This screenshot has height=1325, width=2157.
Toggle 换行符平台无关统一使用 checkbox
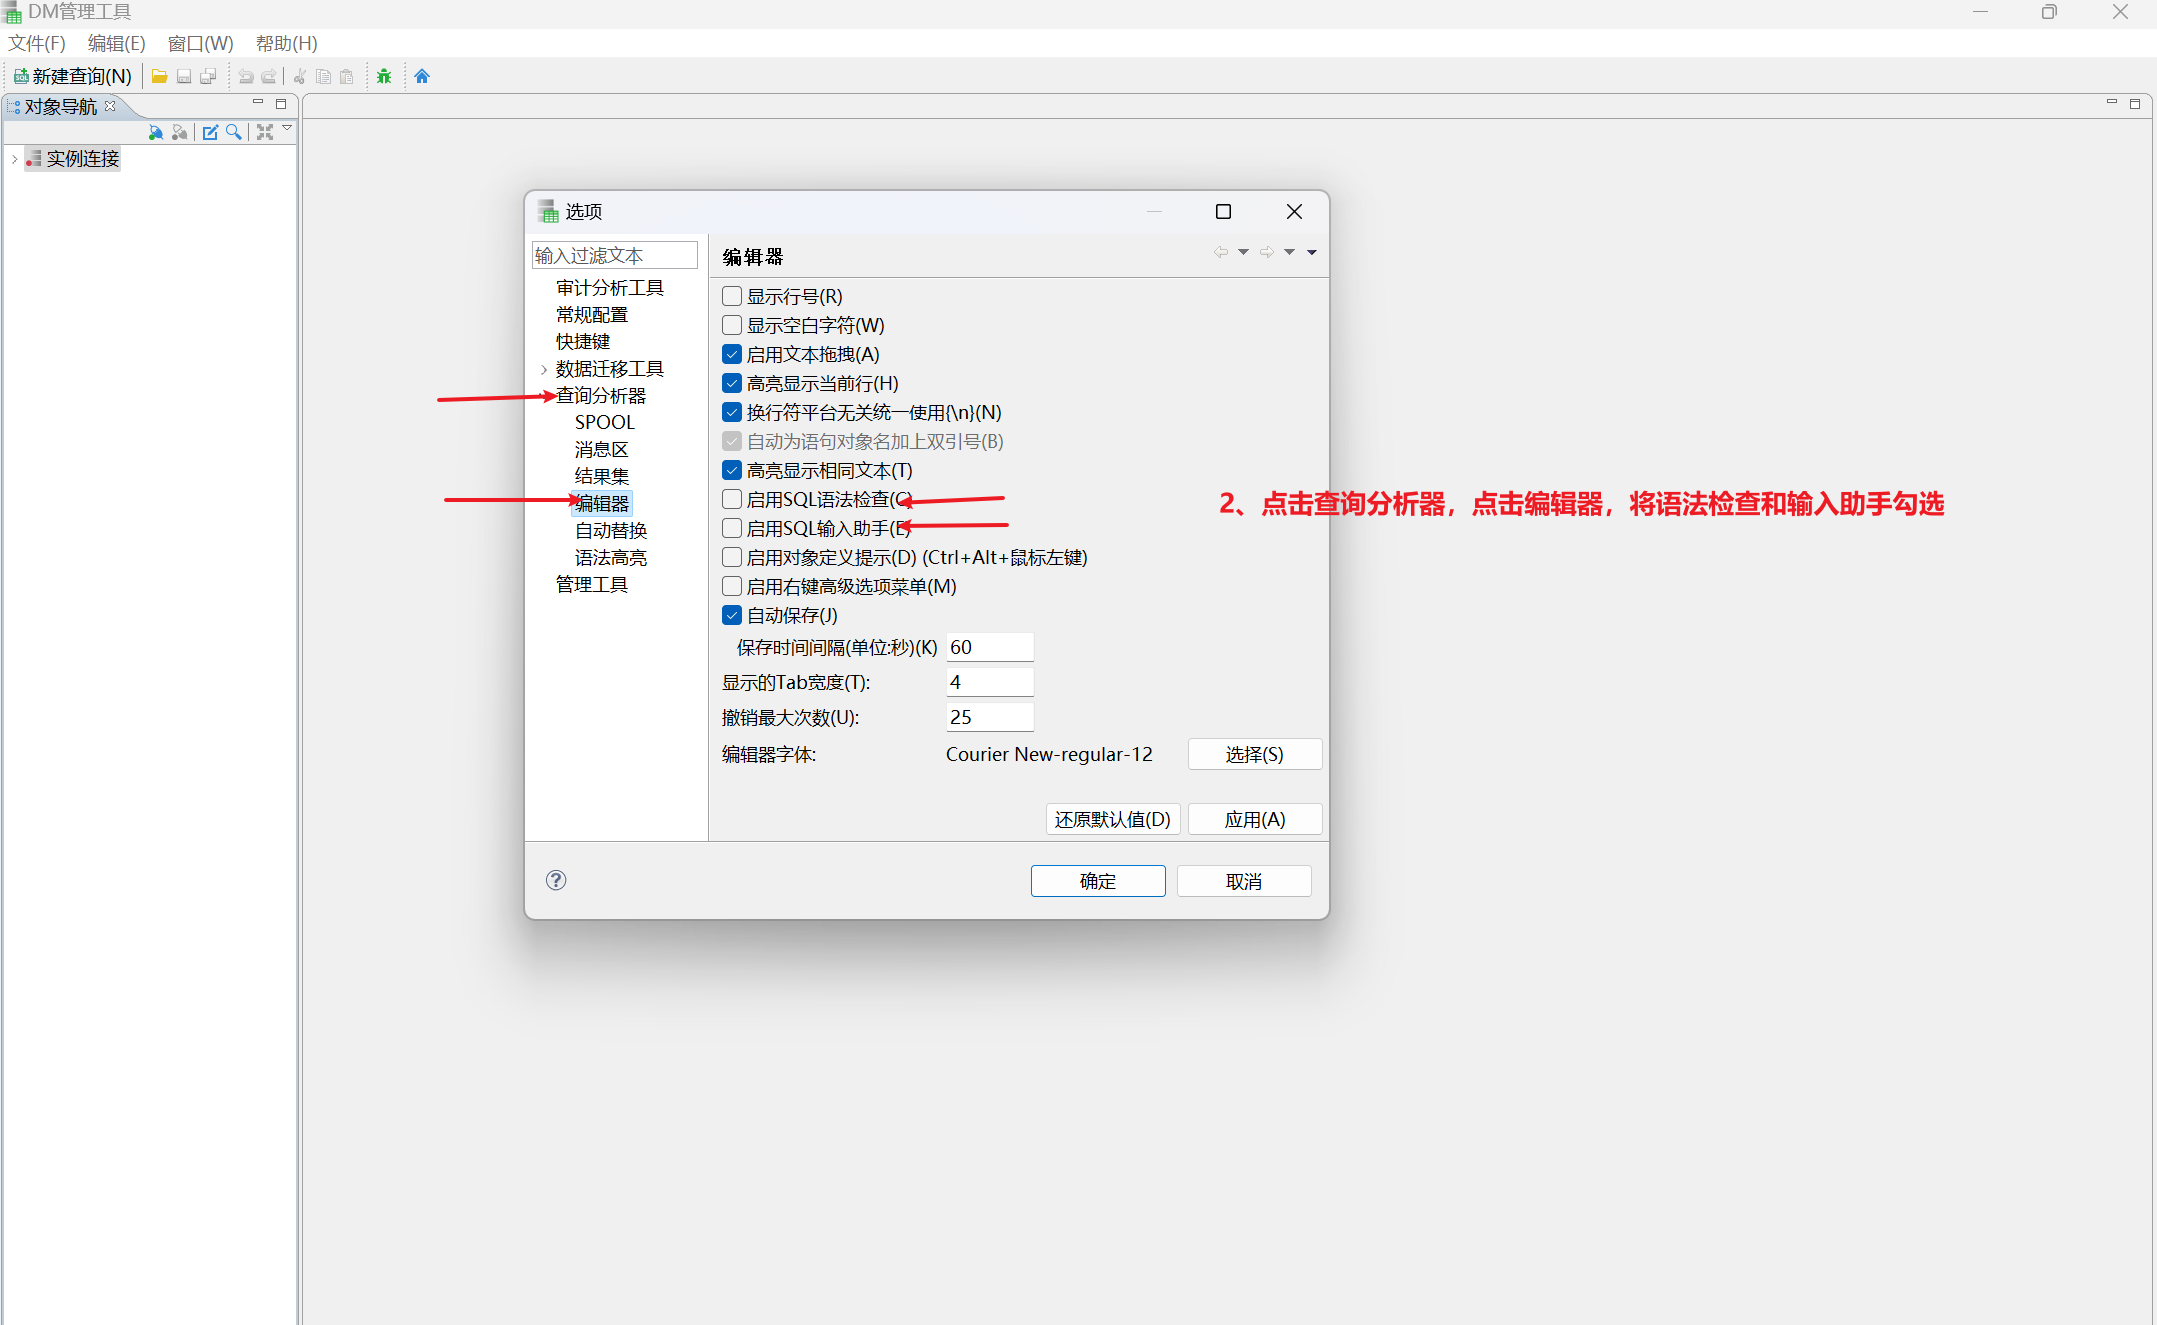732,412
